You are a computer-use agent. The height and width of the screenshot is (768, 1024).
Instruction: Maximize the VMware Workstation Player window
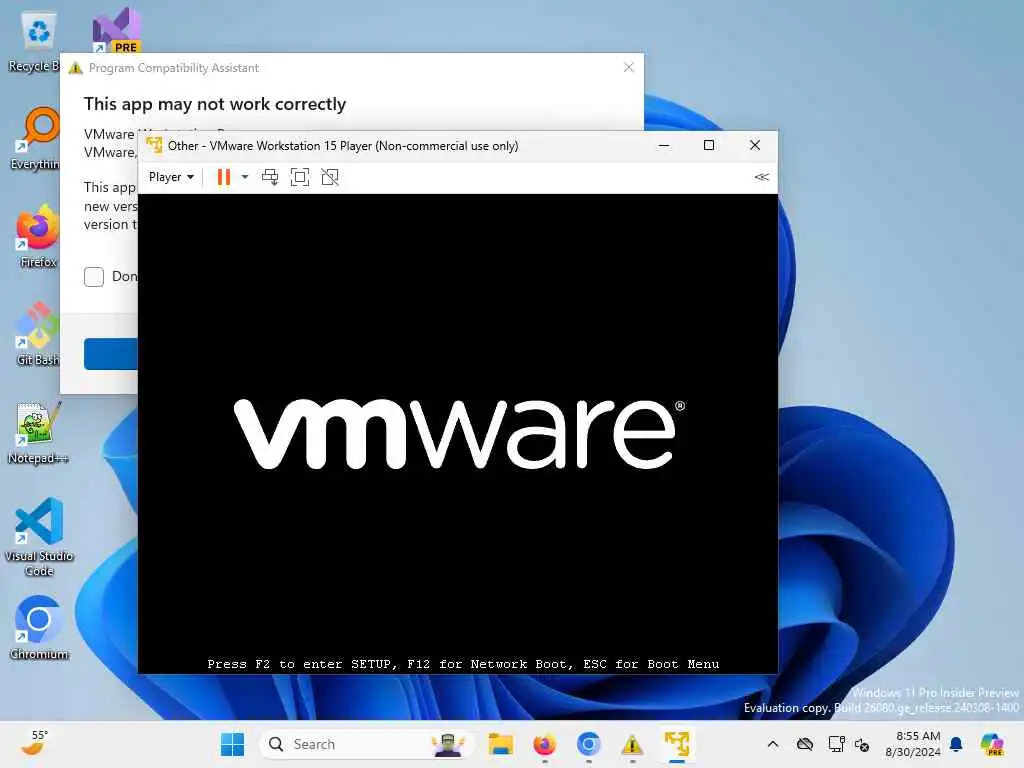(x=709, y=145)
